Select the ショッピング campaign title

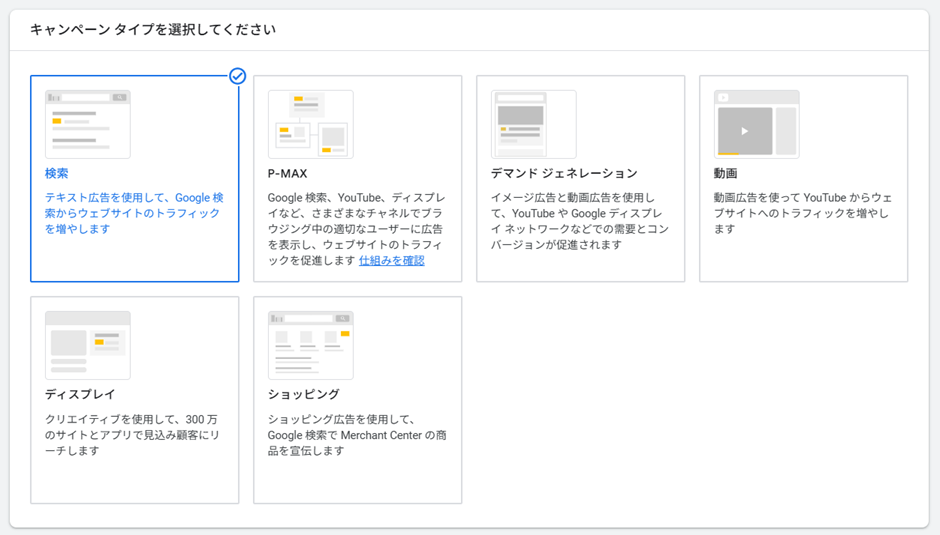pos(303,395)
